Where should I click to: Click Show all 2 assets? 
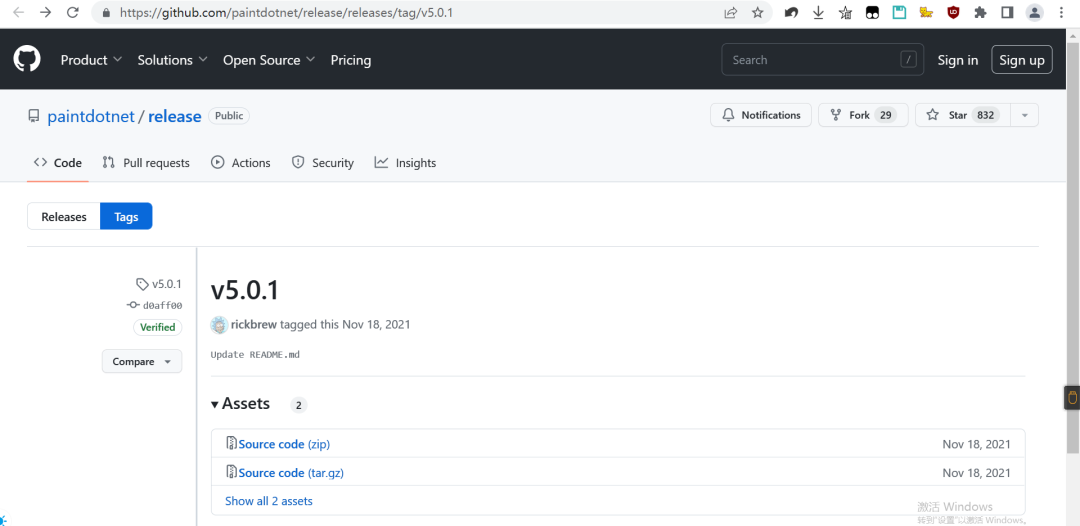(x=269, y=501)
